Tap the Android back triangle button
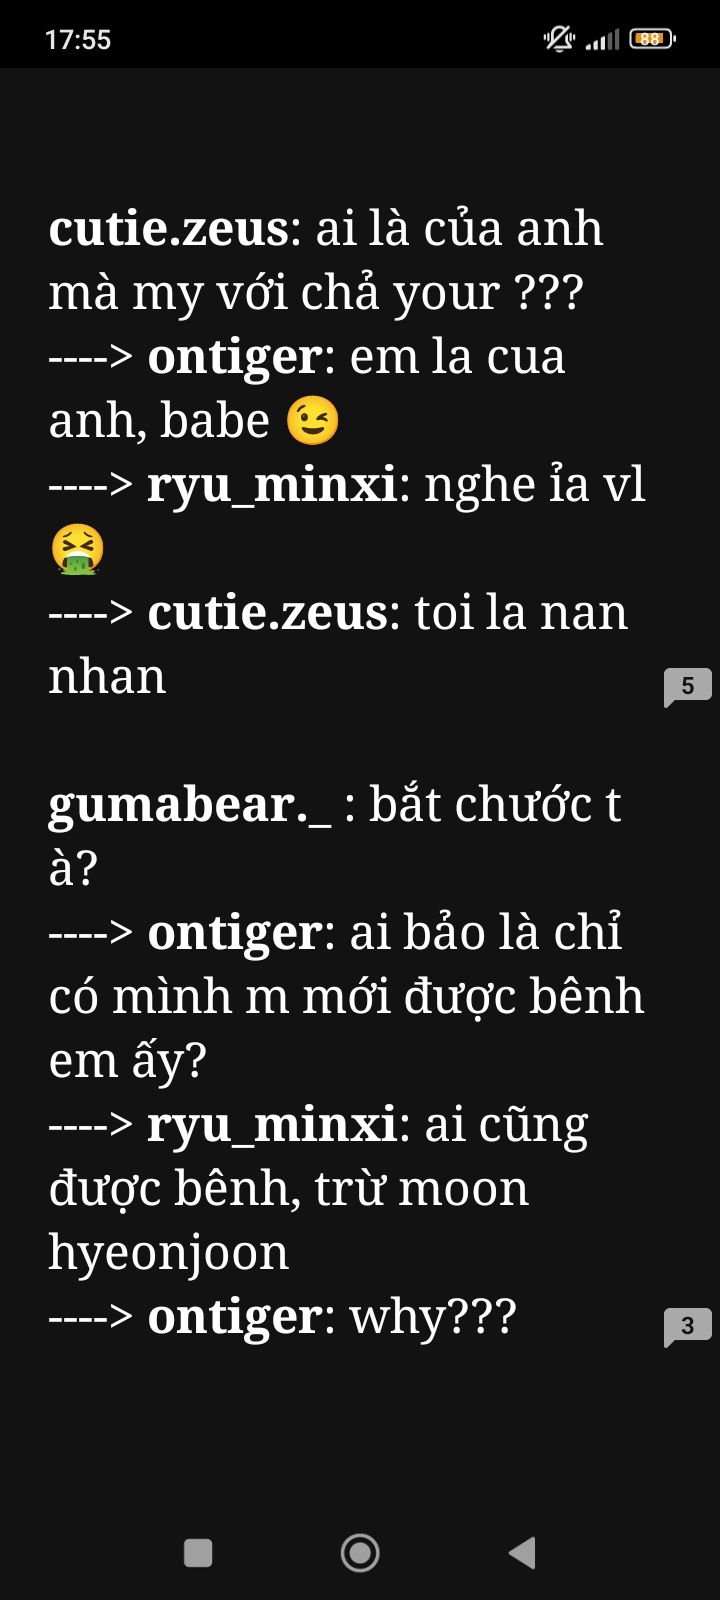This screenshot has height=1600, width=720. (522, 1552)
